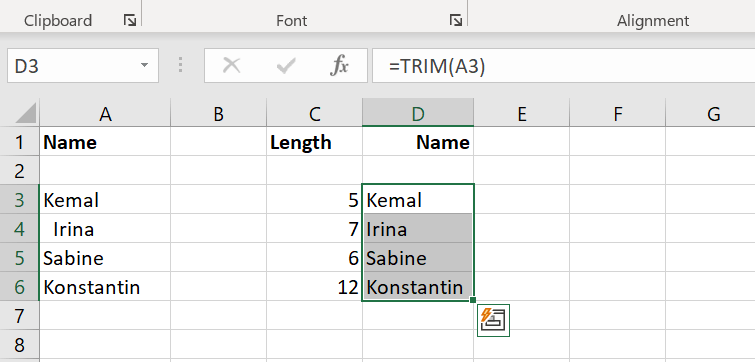Cancel formula entry with the X icon

tap(232, 65)
